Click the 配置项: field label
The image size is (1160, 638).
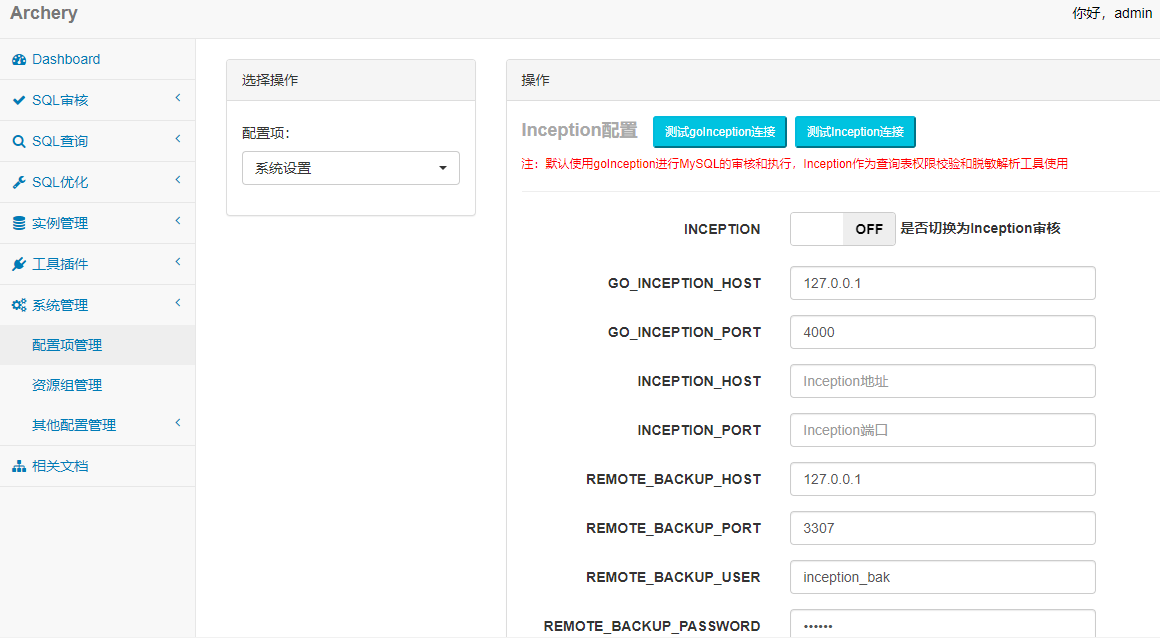tap(266, 133)
